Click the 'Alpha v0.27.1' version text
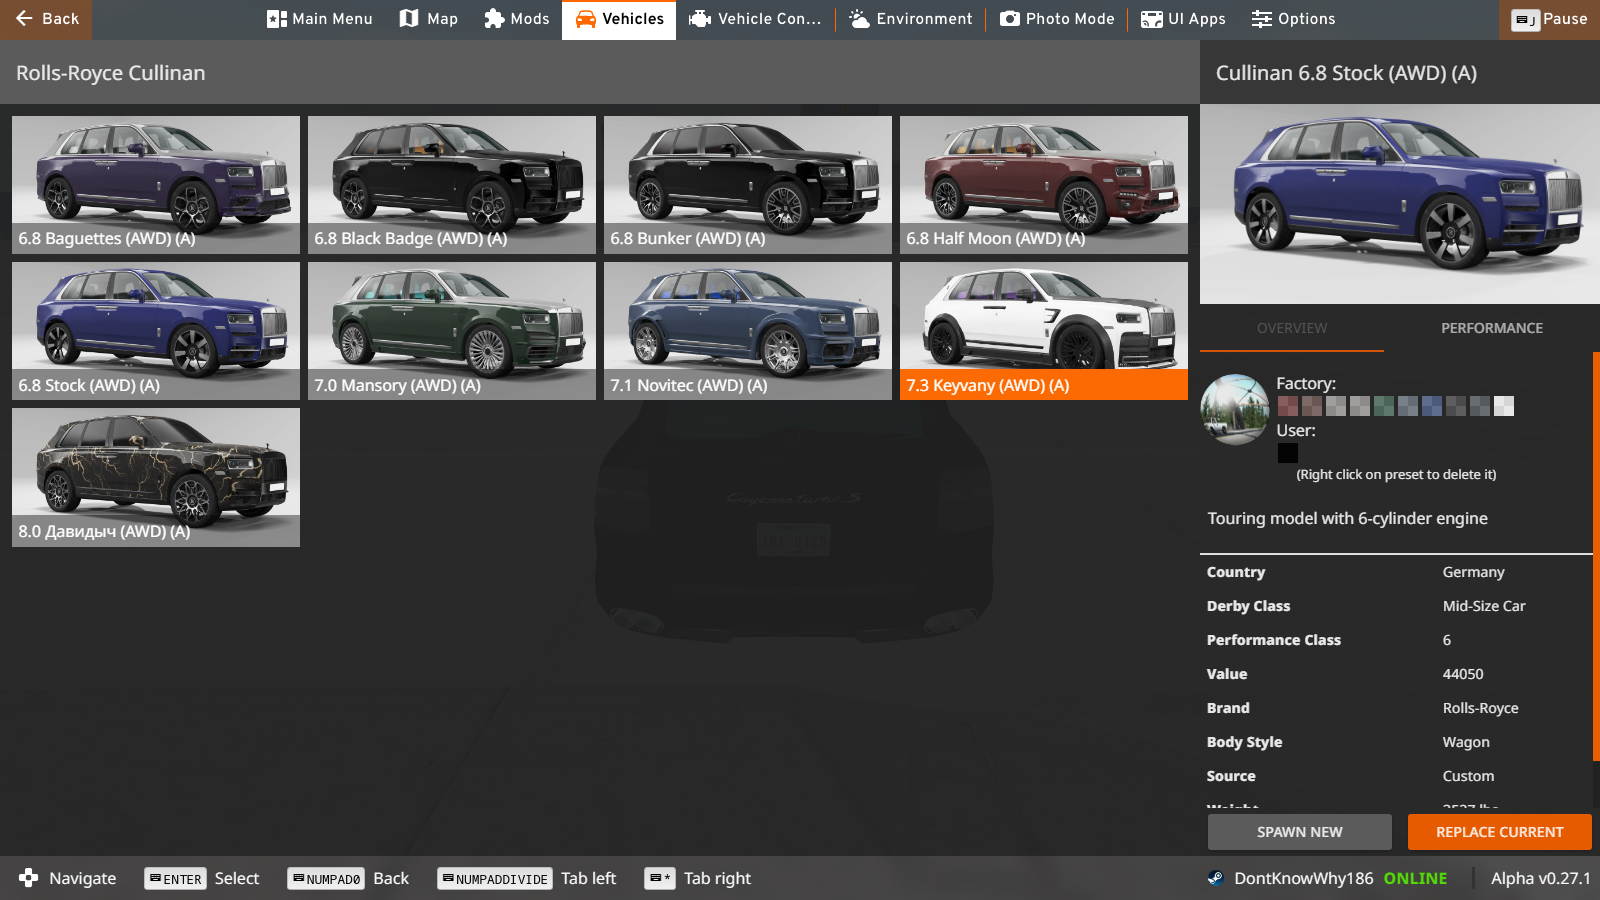This screenshot has width=1600, height=900. click(1540, 878)
